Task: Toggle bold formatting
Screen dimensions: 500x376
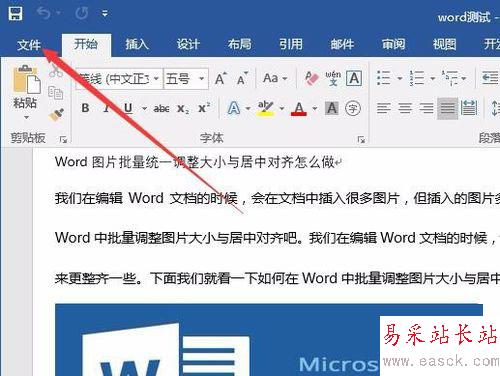Action: click(x=85, y=108)
